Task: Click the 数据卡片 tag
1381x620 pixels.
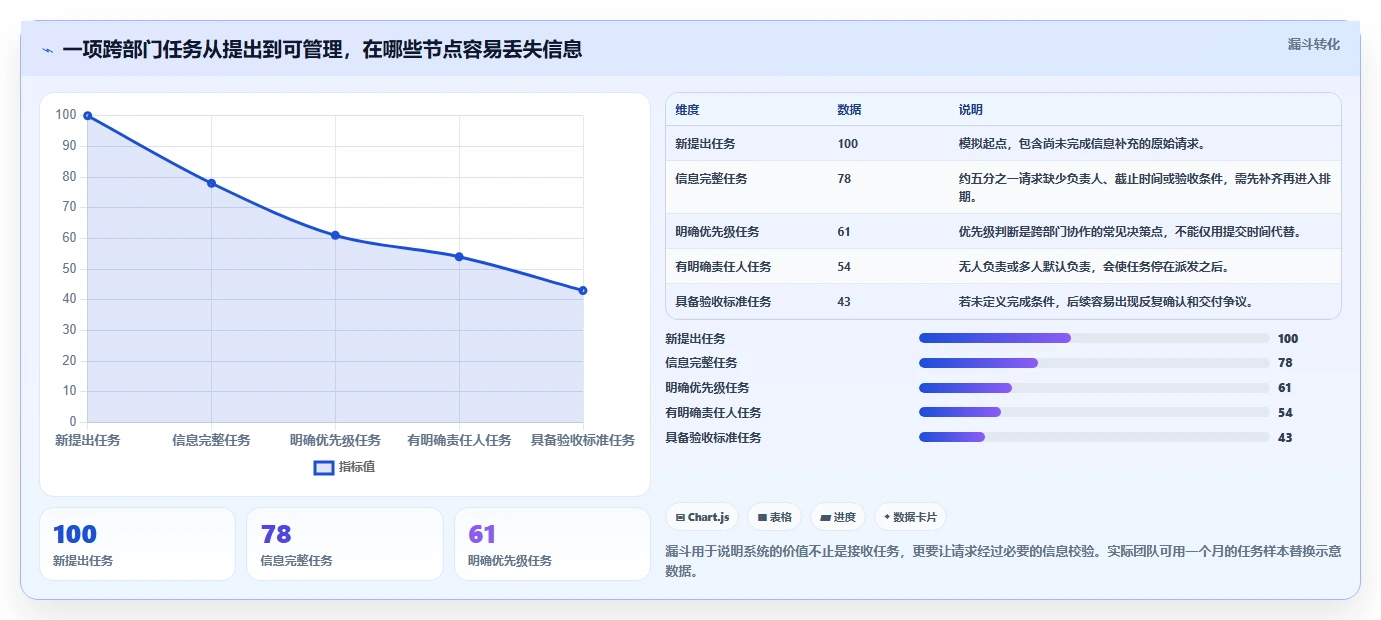Action: [x=910, y=517]
